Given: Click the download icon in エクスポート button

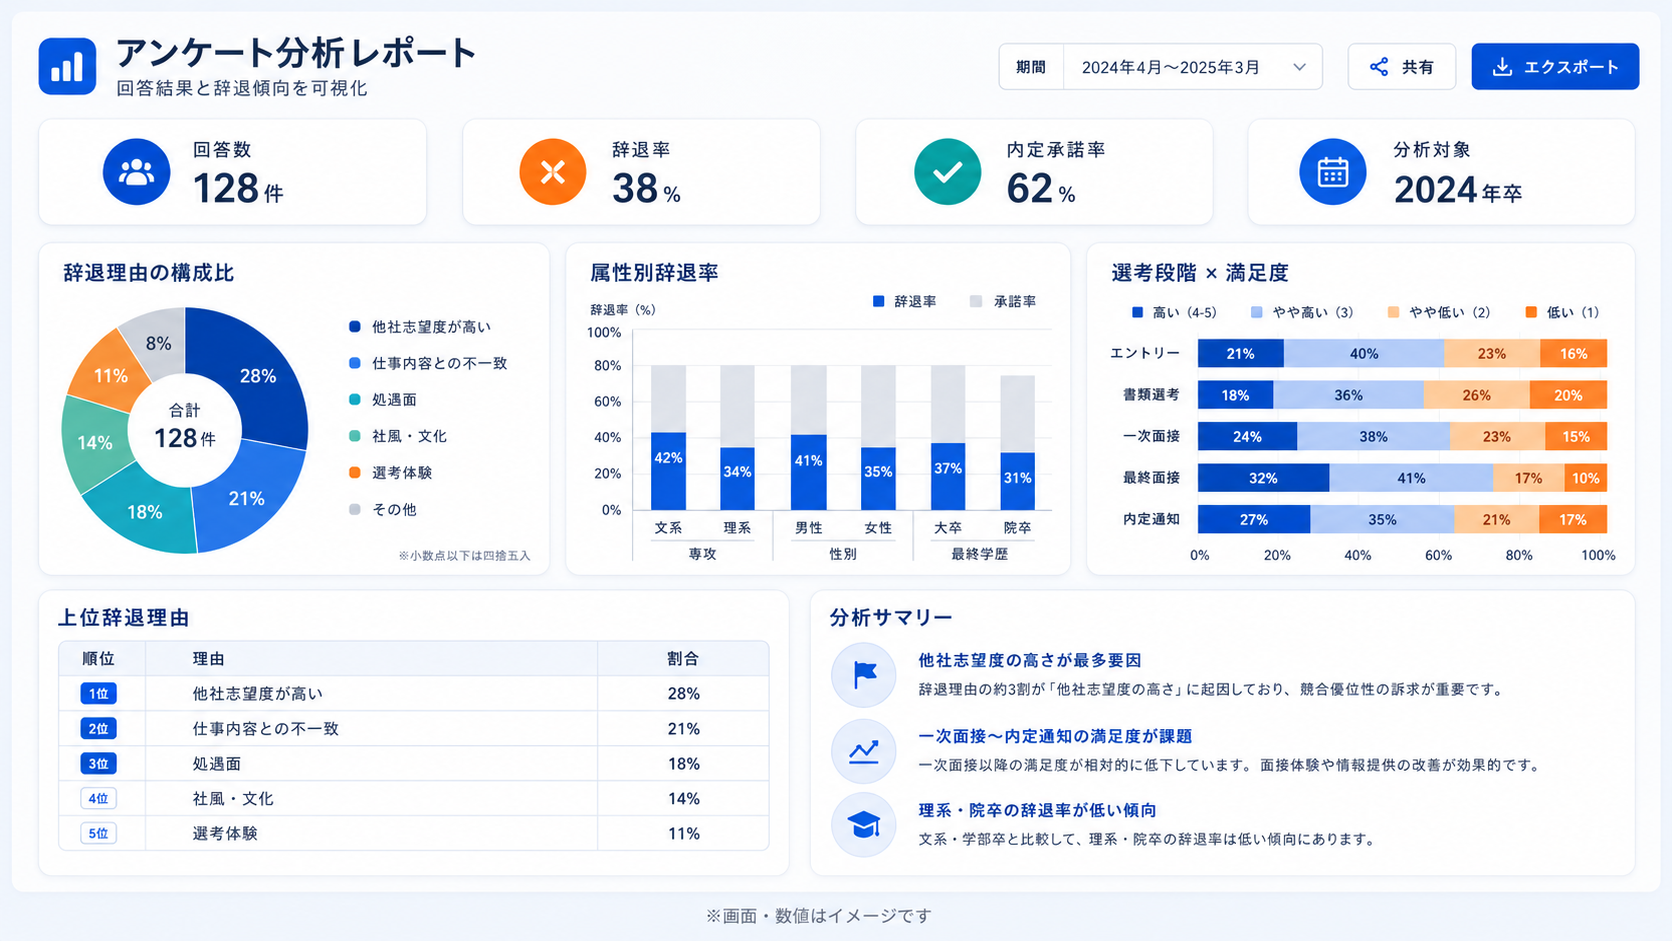Looking at the screenshot, I should pos(1502,67).
